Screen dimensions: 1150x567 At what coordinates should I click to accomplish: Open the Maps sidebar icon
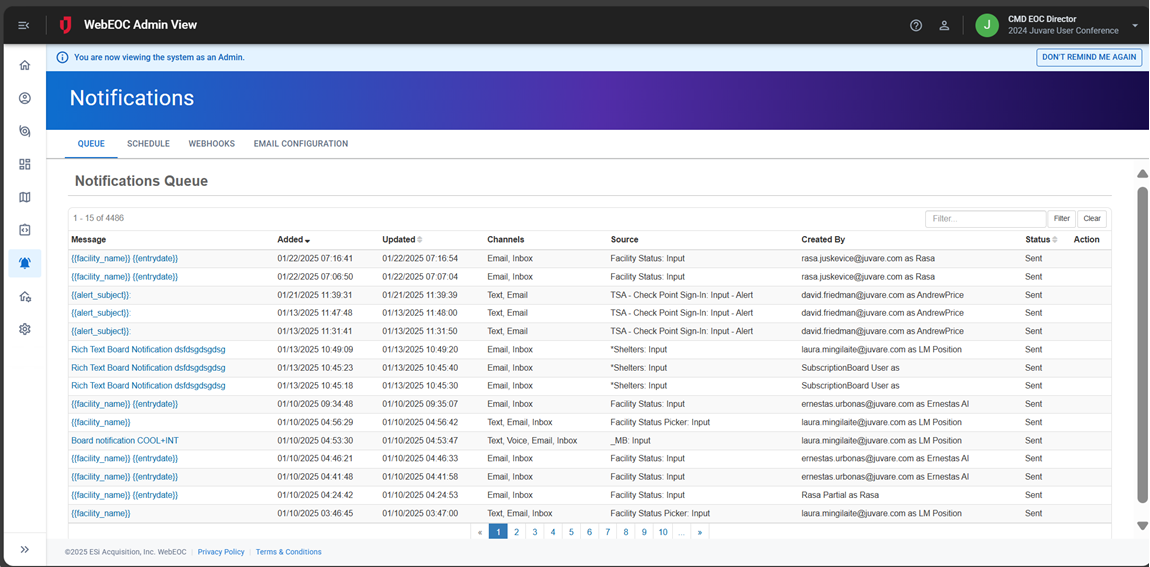tap(25, 197)
